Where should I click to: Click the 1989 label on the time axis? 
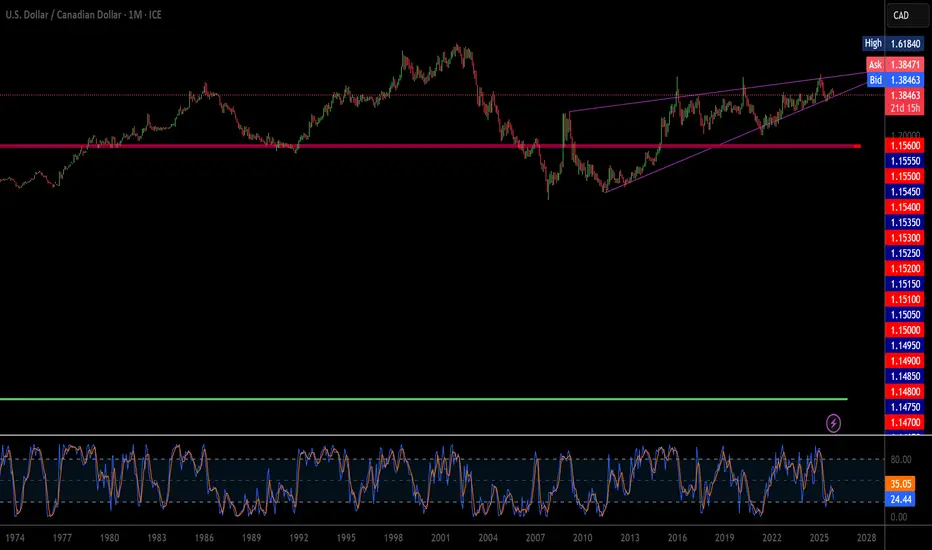click(x=251, y=538)
